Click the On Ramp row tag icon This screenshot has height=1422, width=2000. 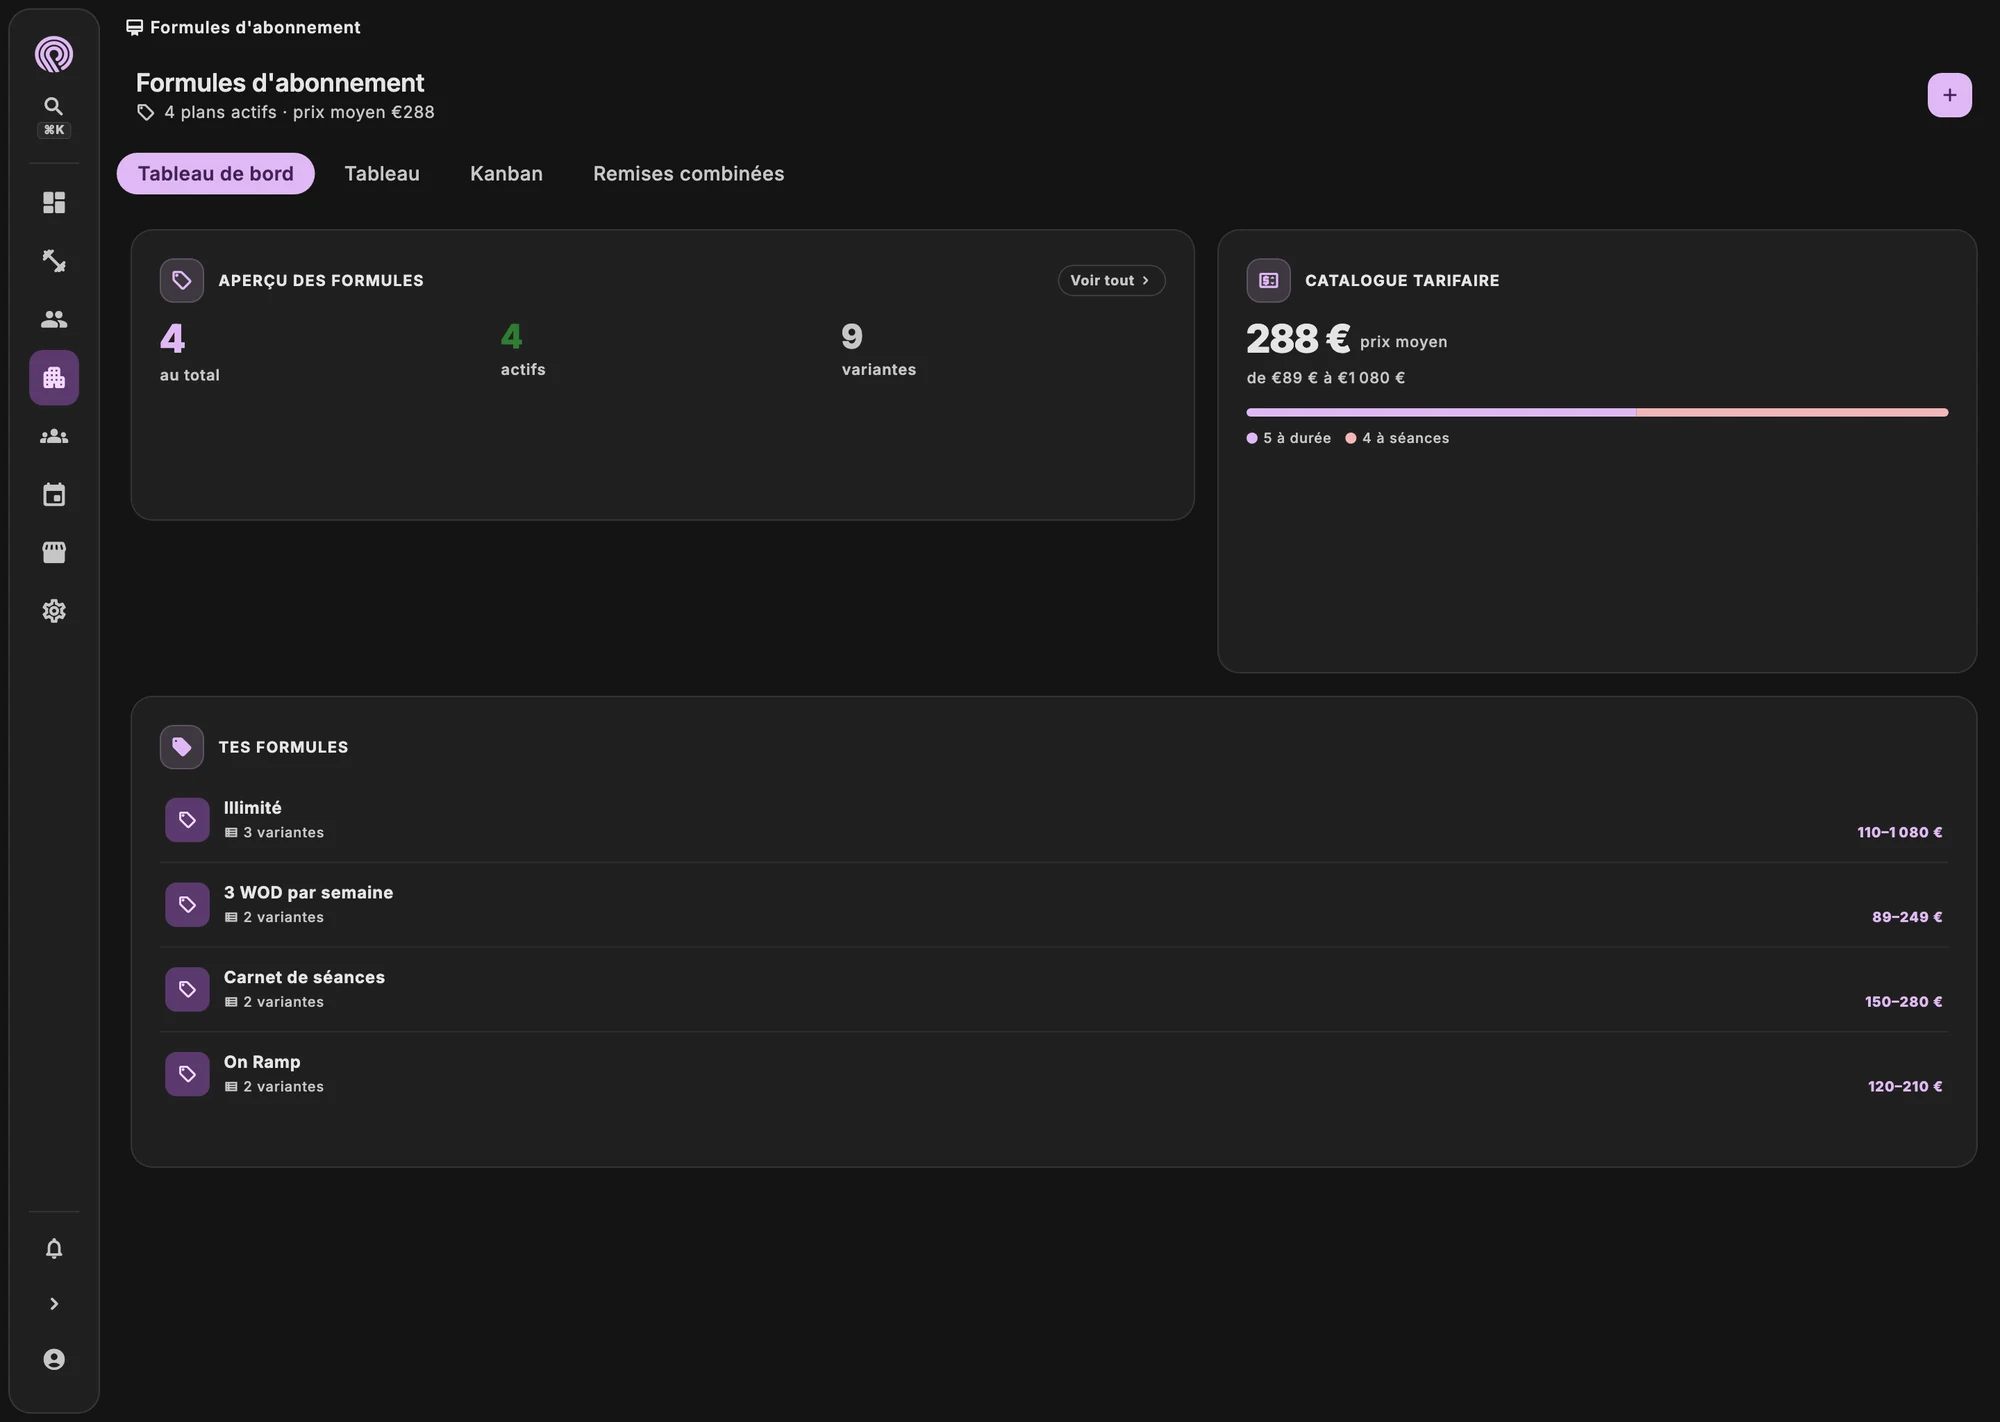pyautogui.click(x=187, y=1074)
